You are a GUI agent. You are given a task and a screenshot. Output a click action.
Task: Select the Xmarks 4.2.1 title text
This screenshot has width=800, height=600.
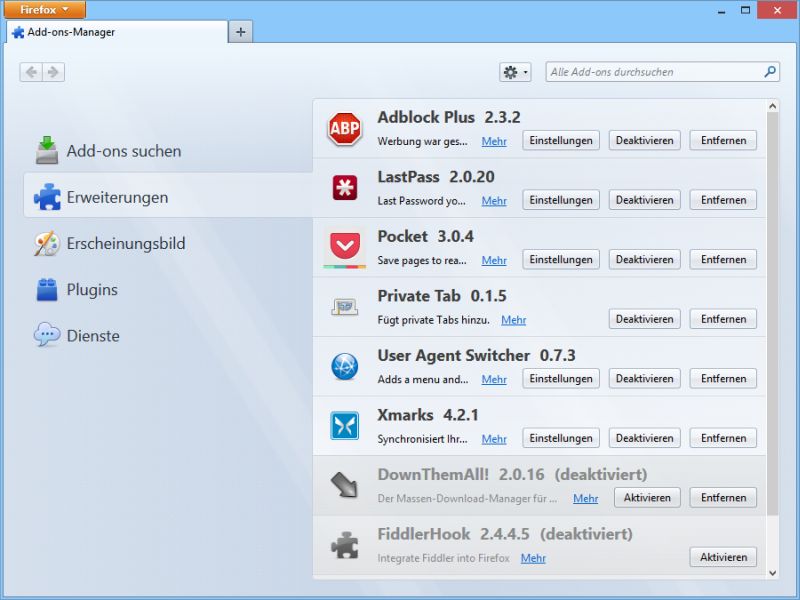tap(428, 415)
